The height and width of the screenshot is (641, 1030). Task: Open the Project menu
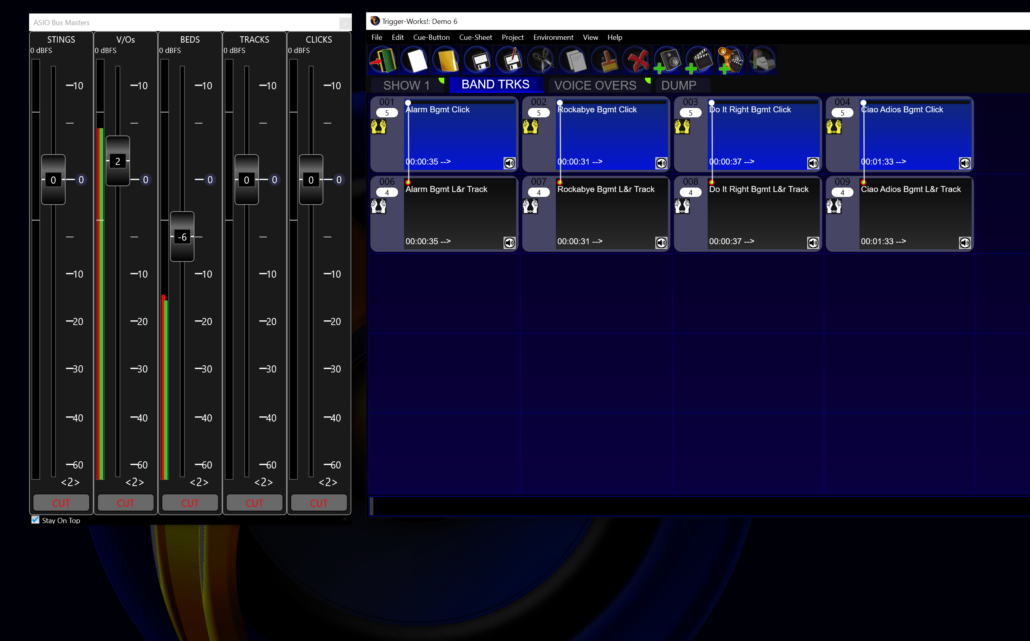tap(512, 37)
